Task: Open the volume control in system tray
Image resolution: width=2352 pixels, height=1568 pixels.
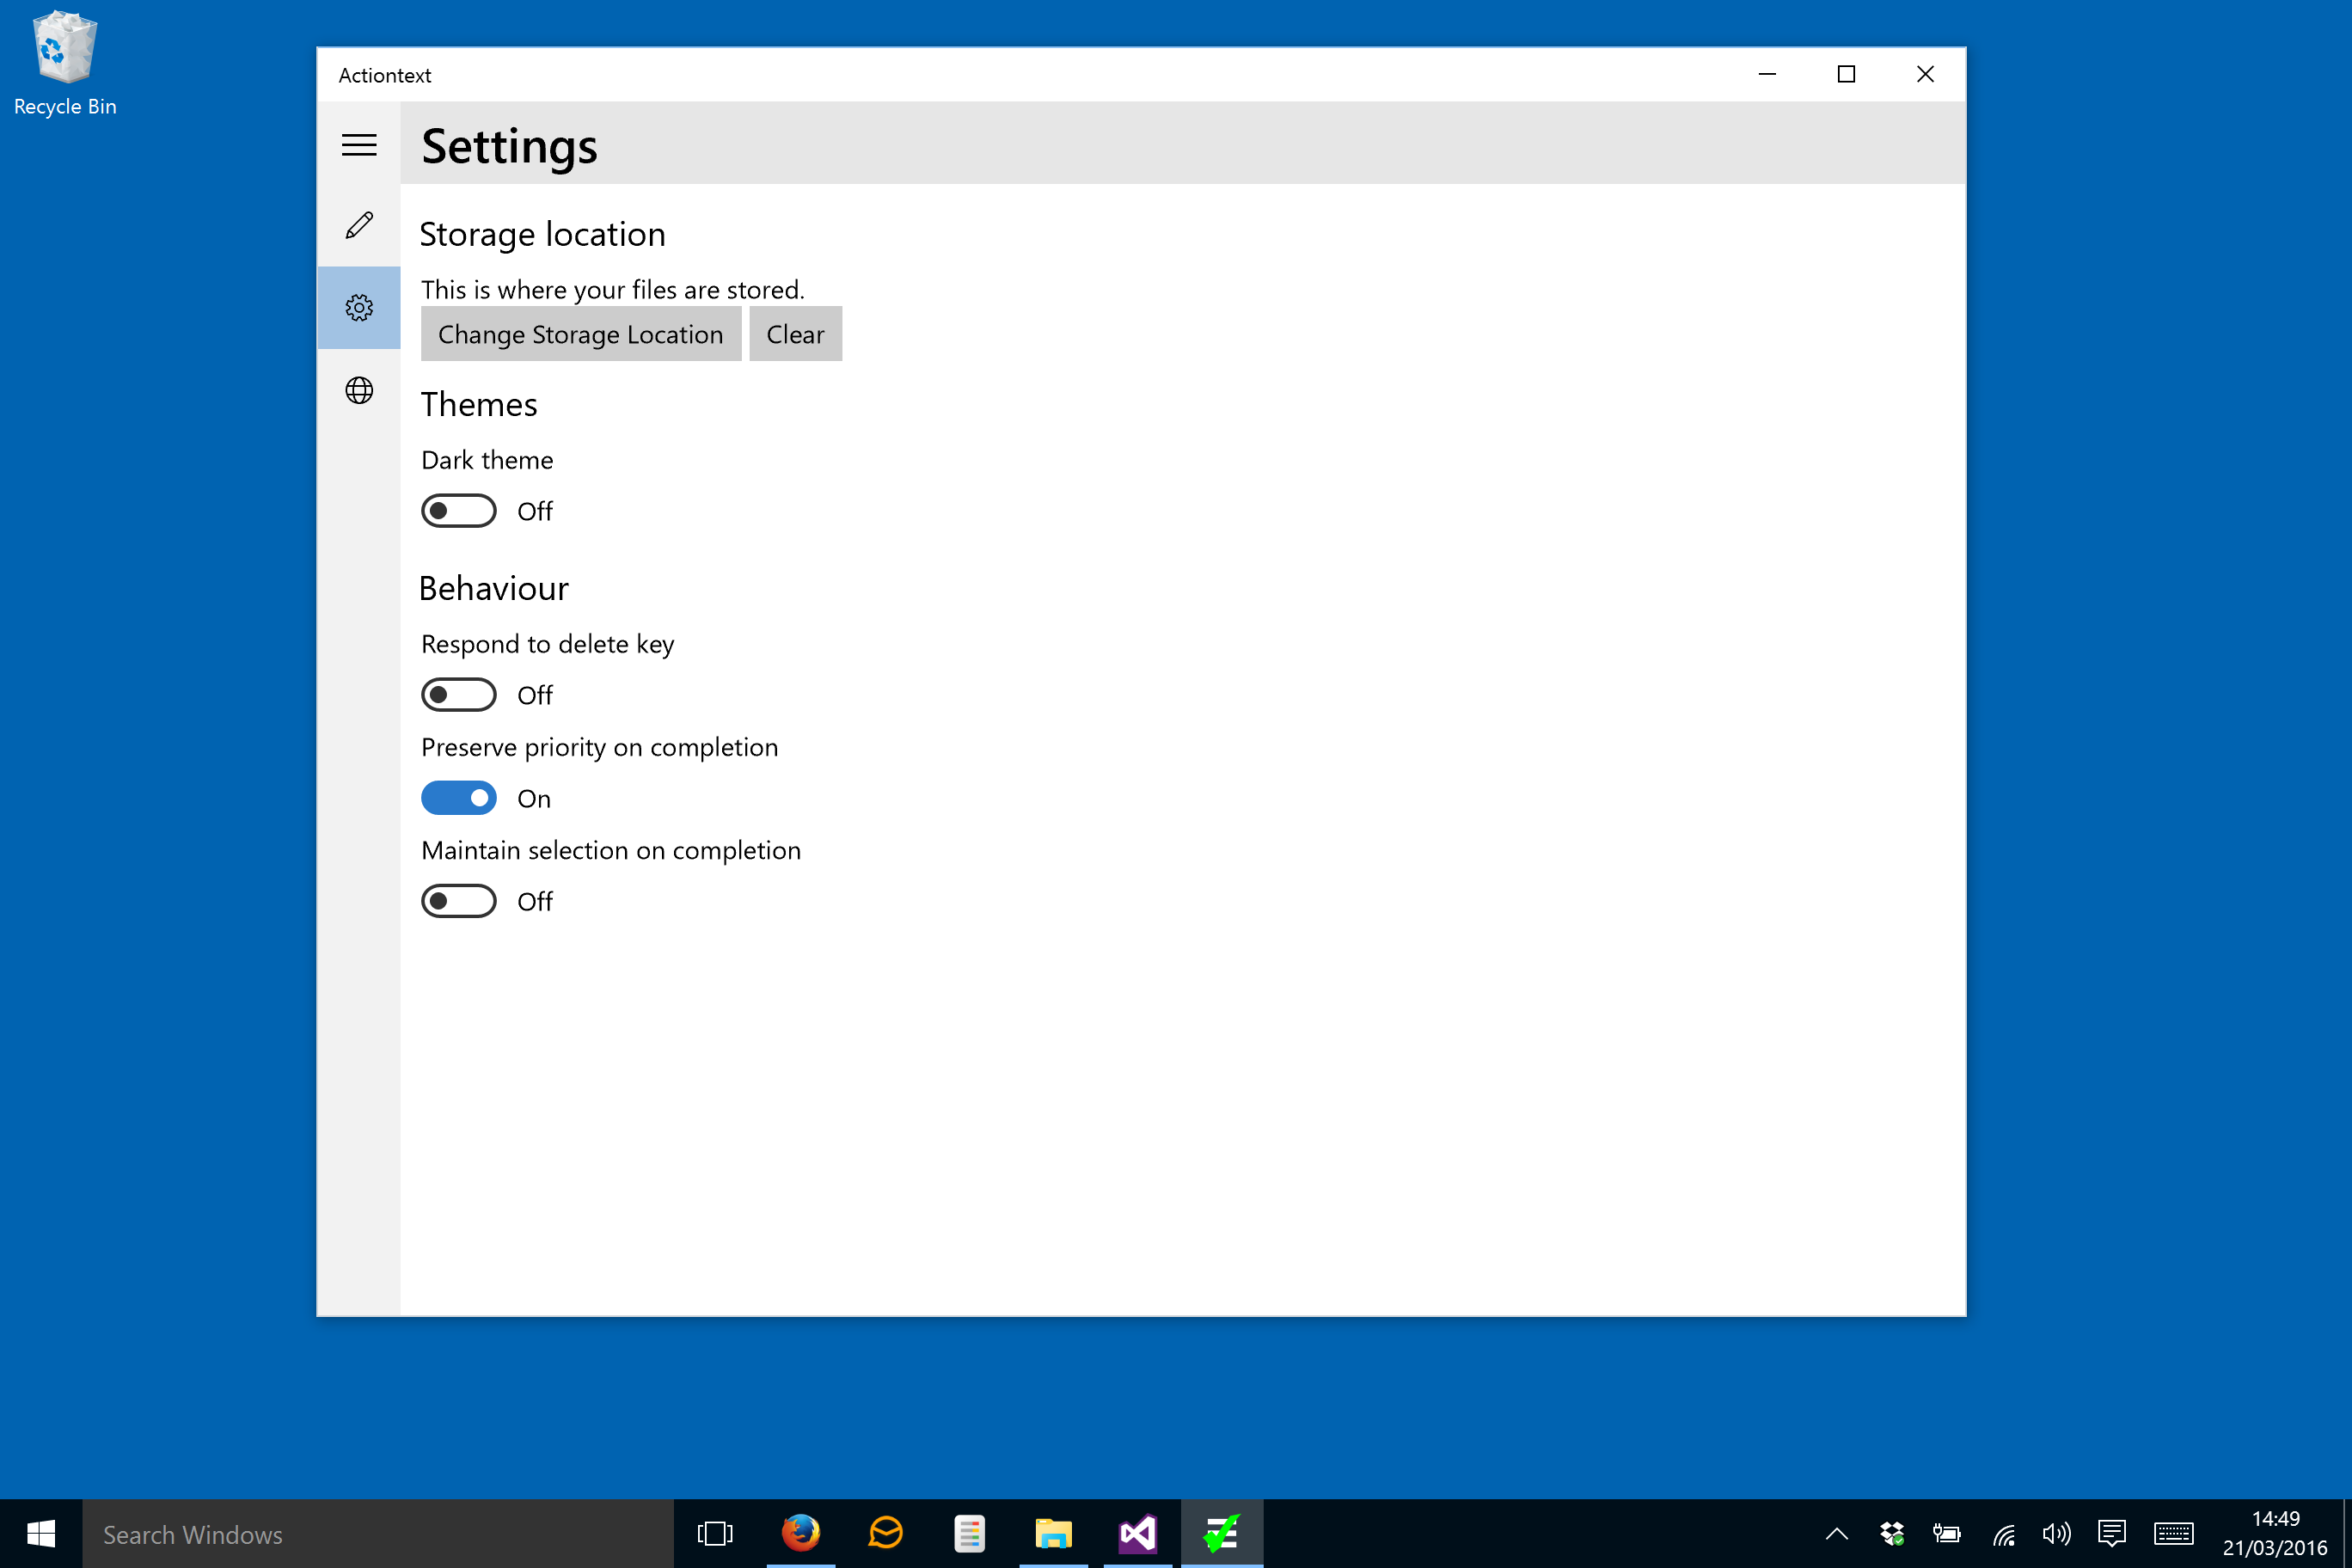Action: click(x=2056, y=1533)
